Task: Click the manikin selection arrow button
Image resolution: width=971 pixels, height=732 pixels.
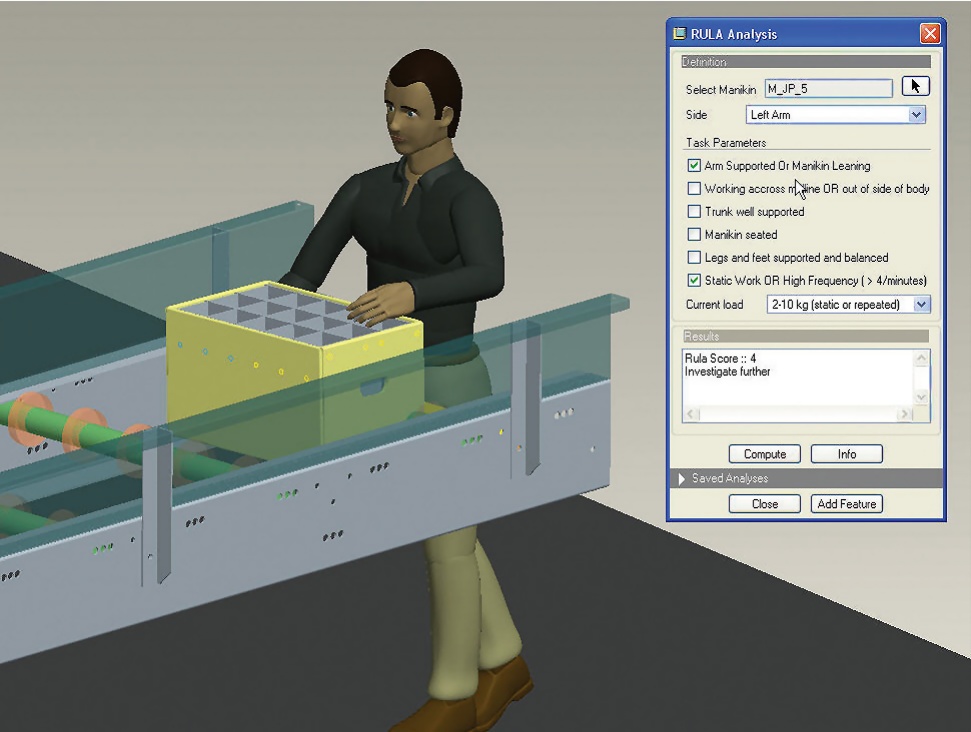Action: point(915,87)
